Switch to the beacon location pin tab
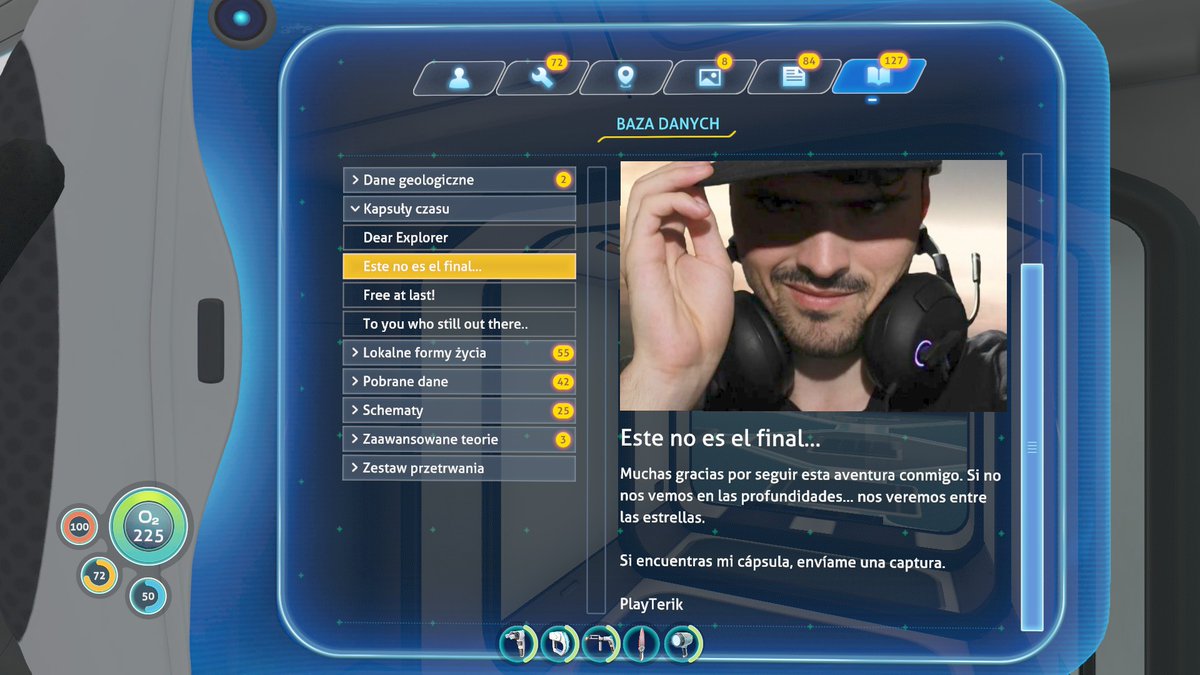Viewport: 1200px width, 675px height. (627, 78)
